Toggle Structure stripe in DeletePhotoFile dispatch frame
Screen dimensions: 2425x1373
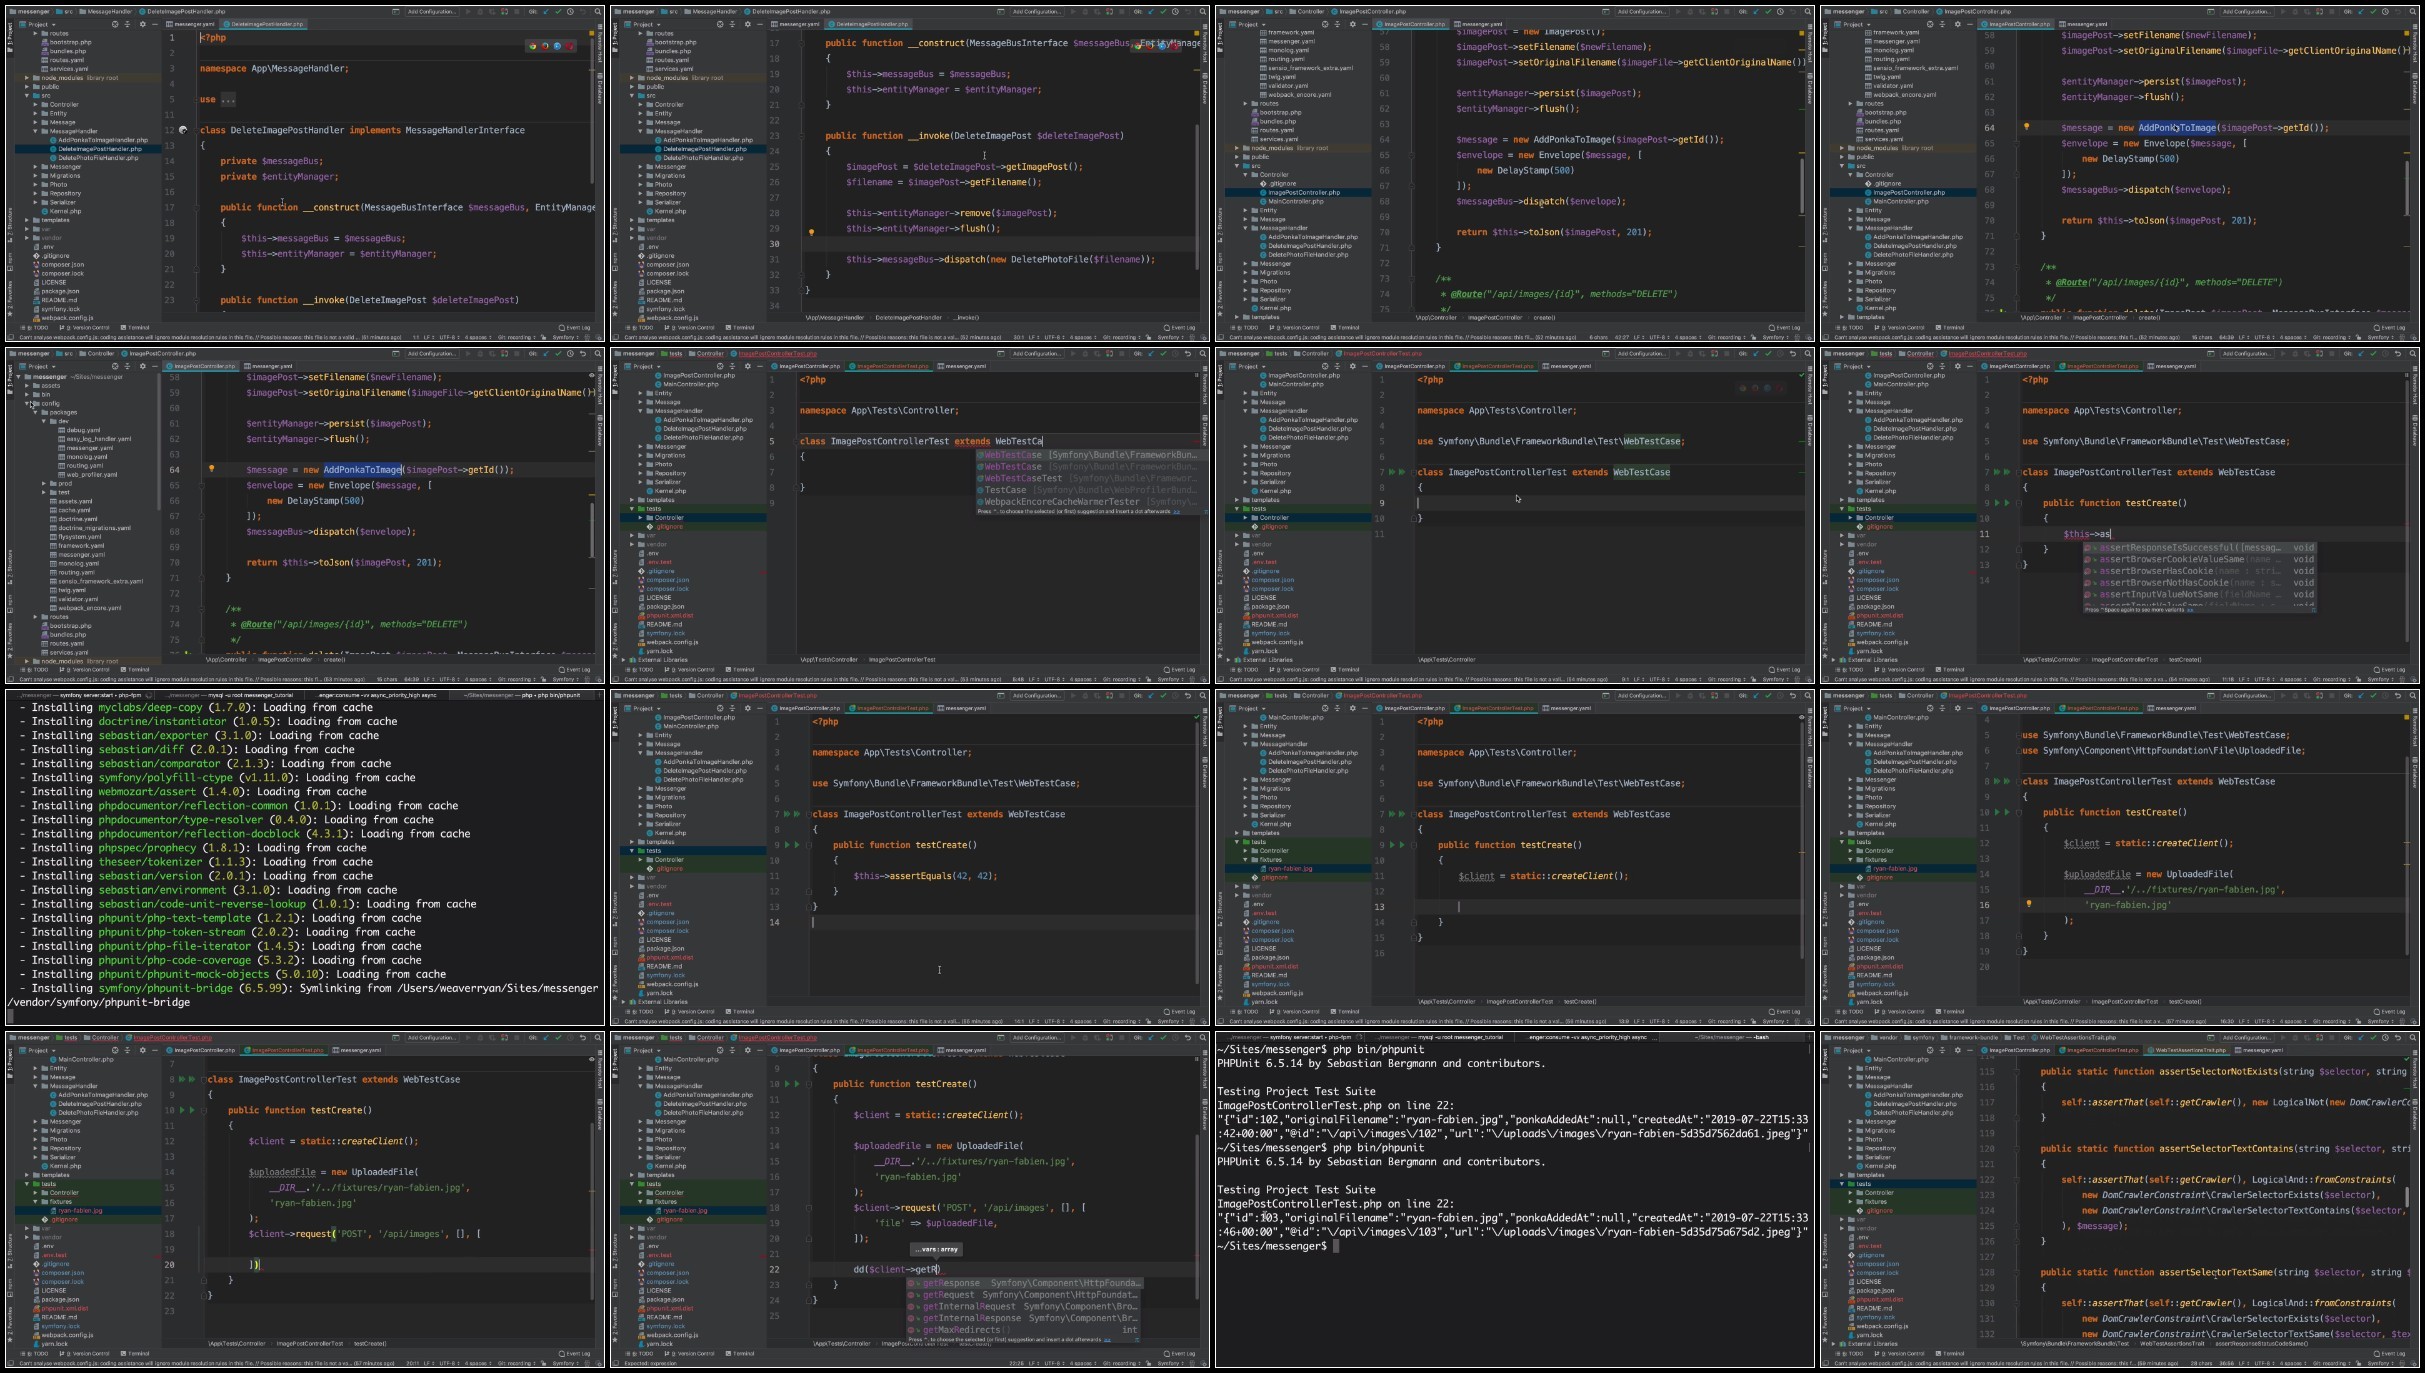pos(615,225)
